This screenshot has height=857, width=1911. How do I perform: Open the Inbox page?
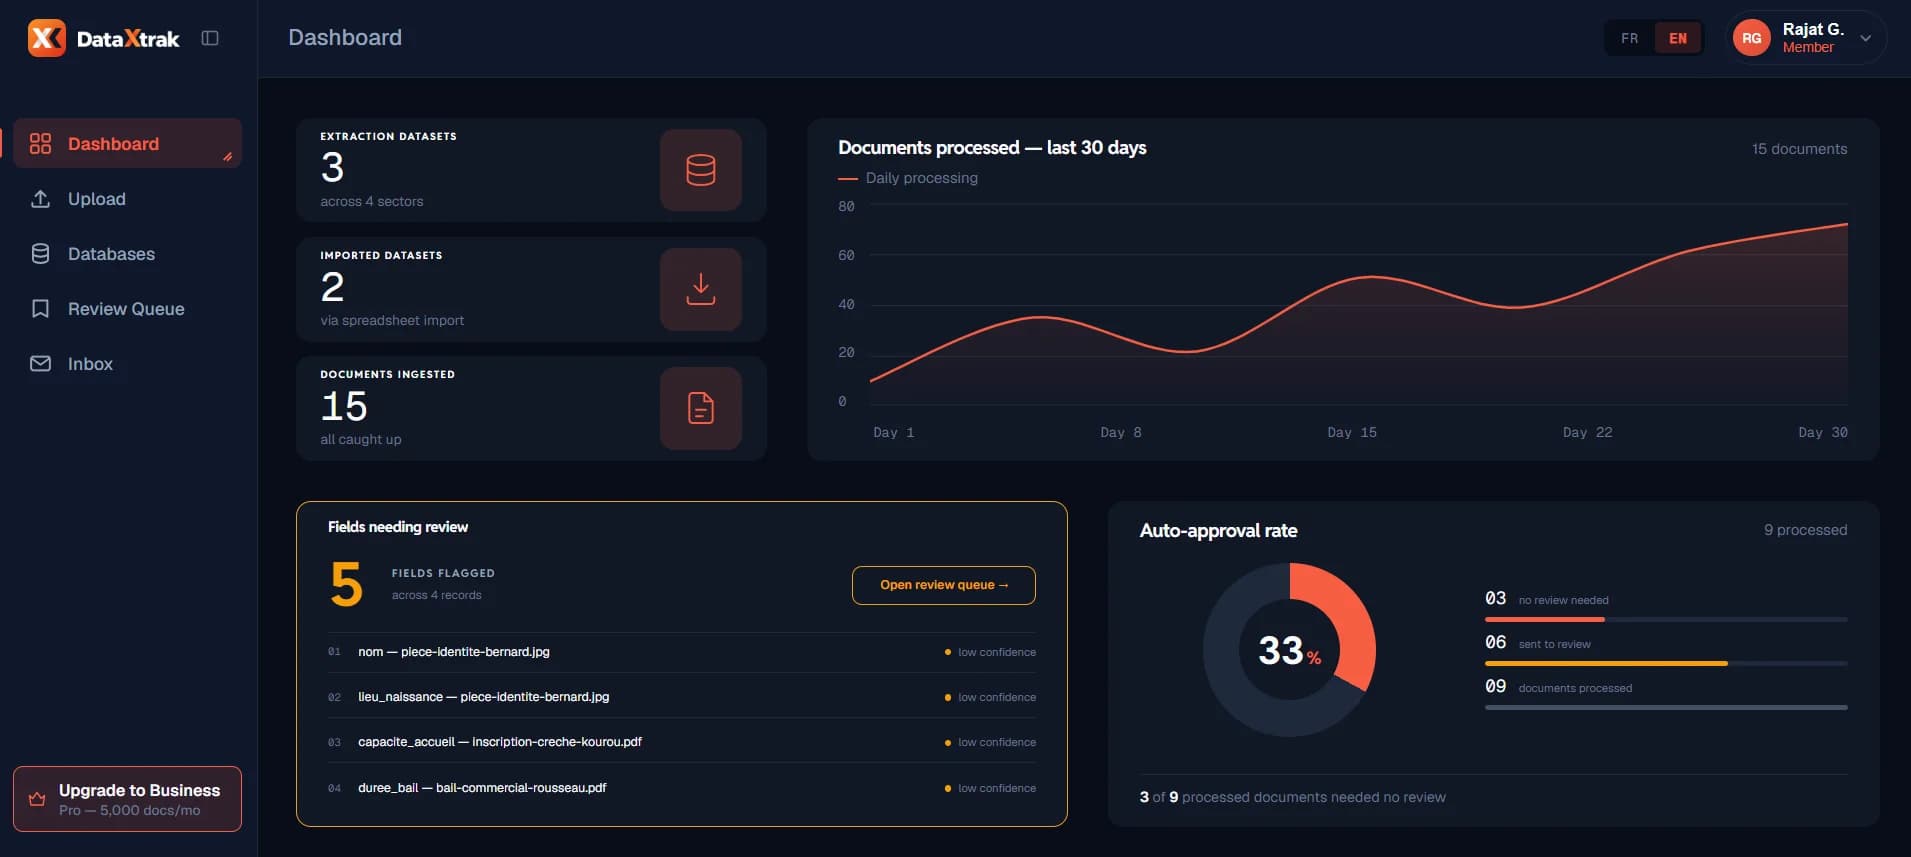[x=127, y=363]
